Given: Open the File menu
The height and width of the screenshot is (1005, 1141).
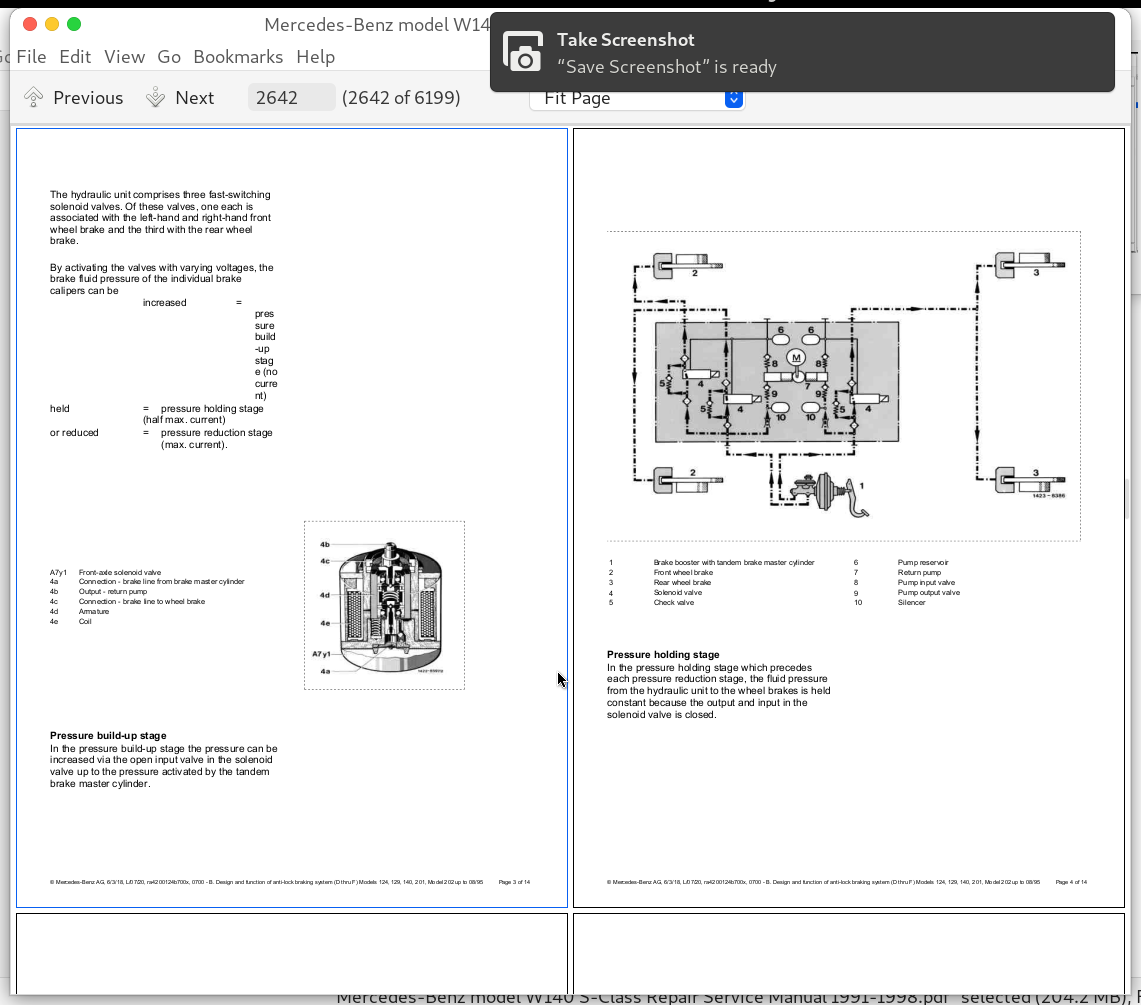Looking at the screenshot, I should (31, 57).
